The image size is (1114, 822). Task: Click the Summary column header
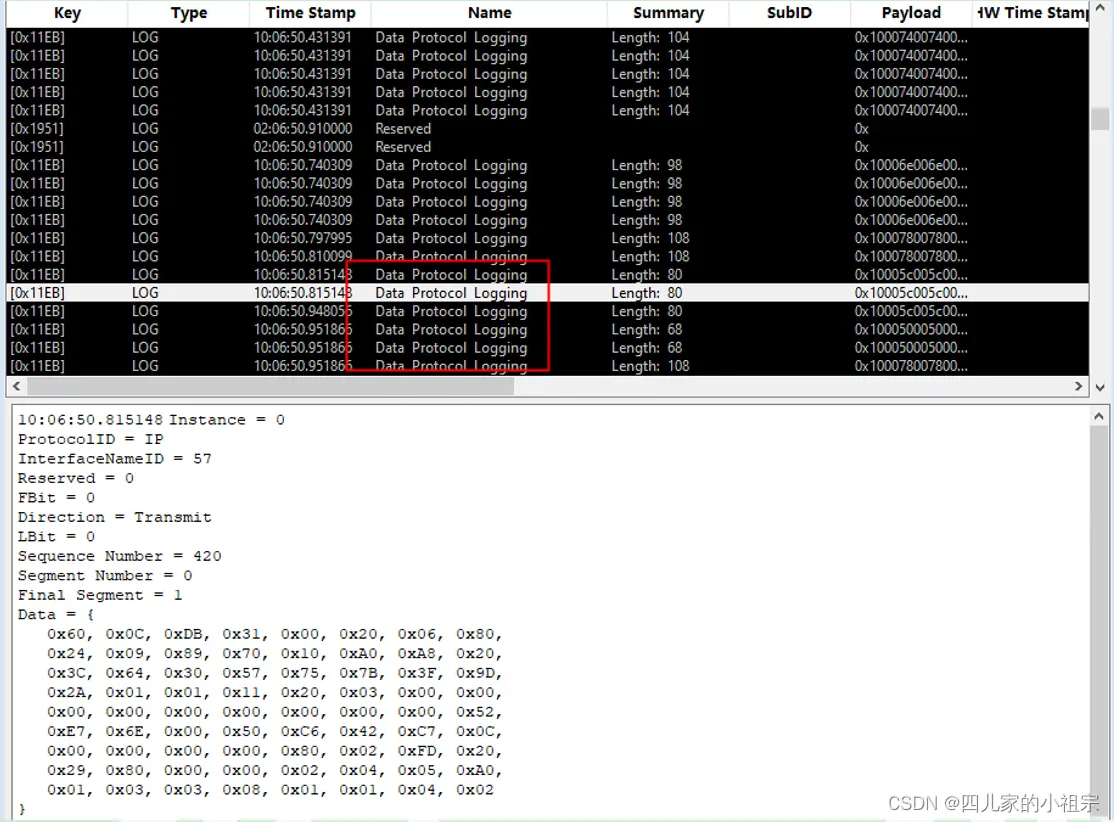coord(667,13)
